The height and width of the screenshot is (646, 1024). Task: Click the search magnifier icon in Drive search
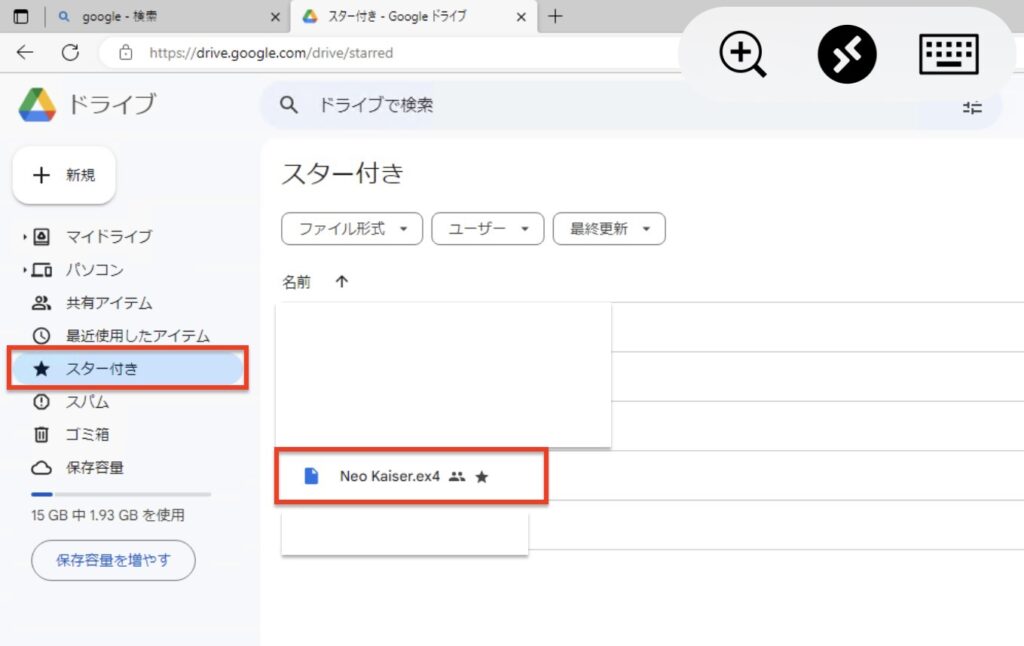289,105
